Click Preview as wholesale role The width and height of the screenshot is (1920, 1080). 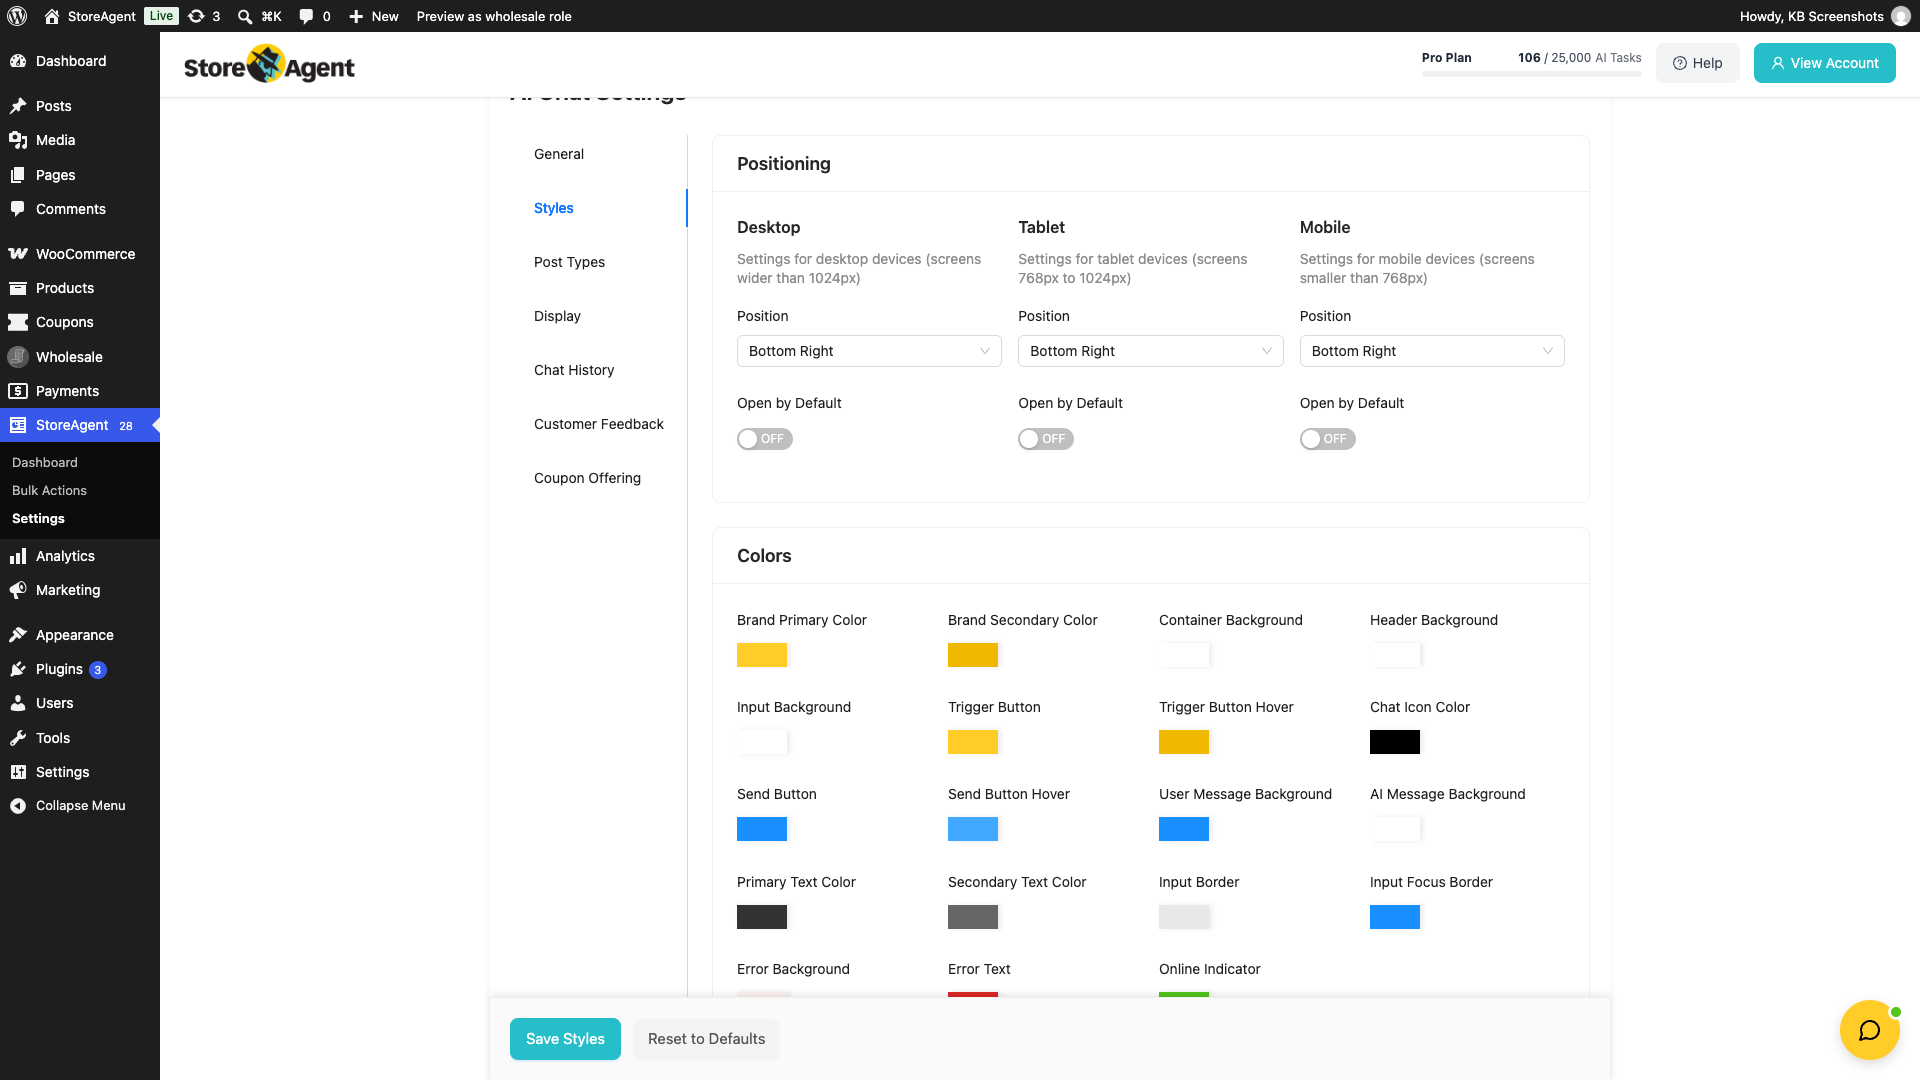coord(494,16)
